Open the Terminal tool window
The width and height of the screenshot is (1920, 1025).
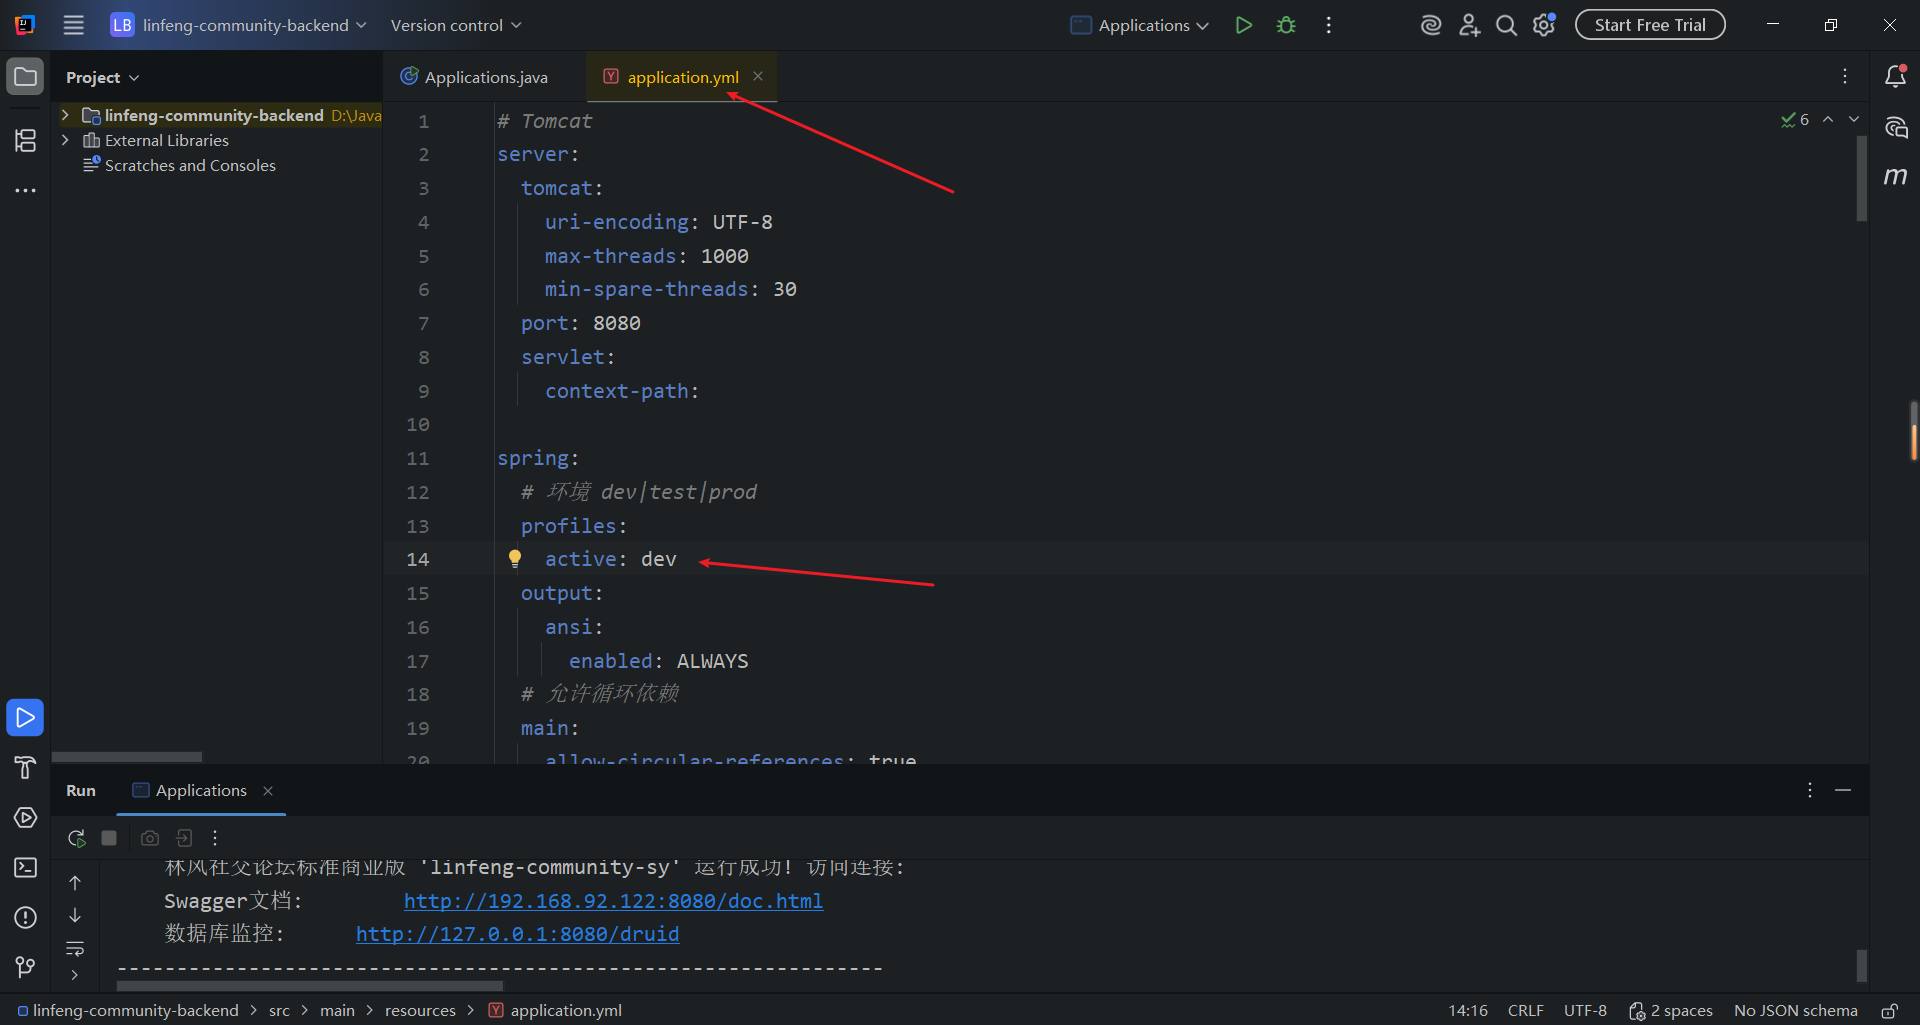tap(26, 868)
